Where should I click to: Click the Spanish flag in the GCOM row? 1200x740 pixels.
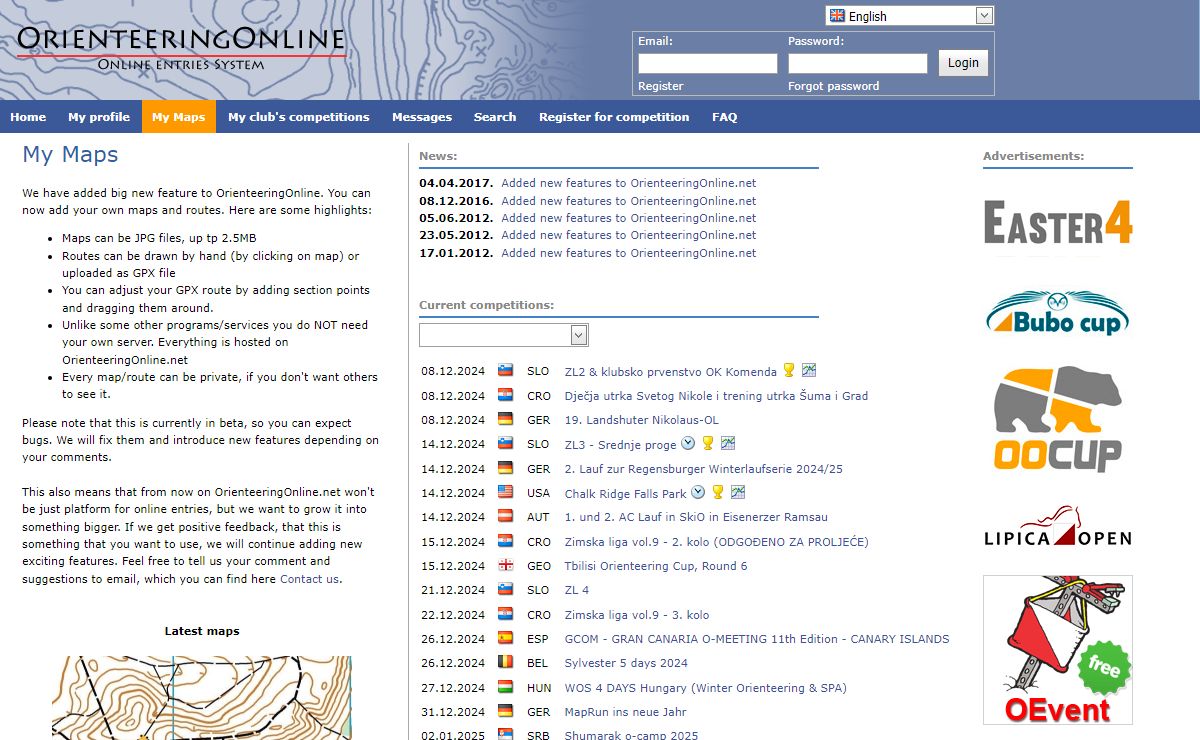(x=505, y=639)
